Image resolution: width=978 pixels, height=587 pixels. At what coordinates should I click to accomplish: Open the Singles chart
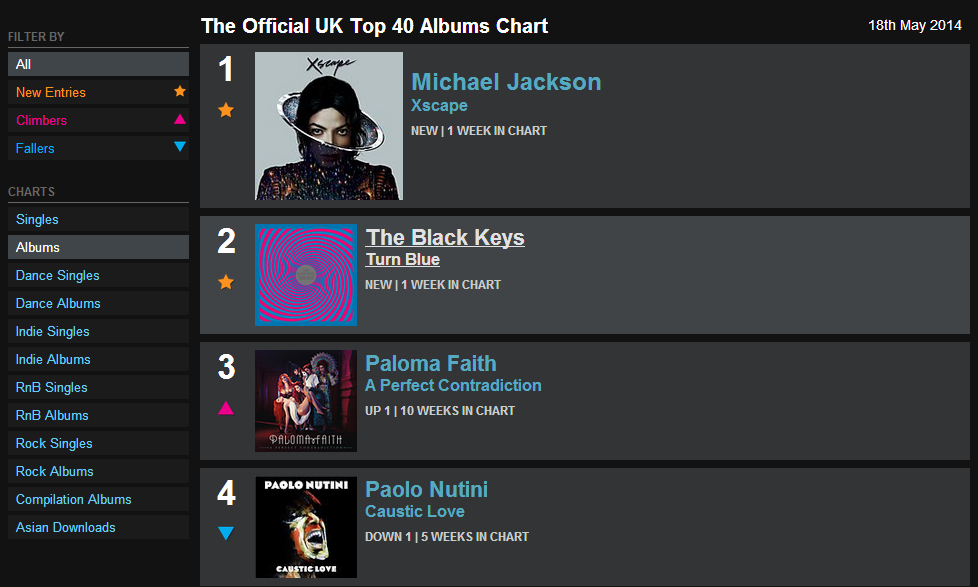tap(37, 219)
